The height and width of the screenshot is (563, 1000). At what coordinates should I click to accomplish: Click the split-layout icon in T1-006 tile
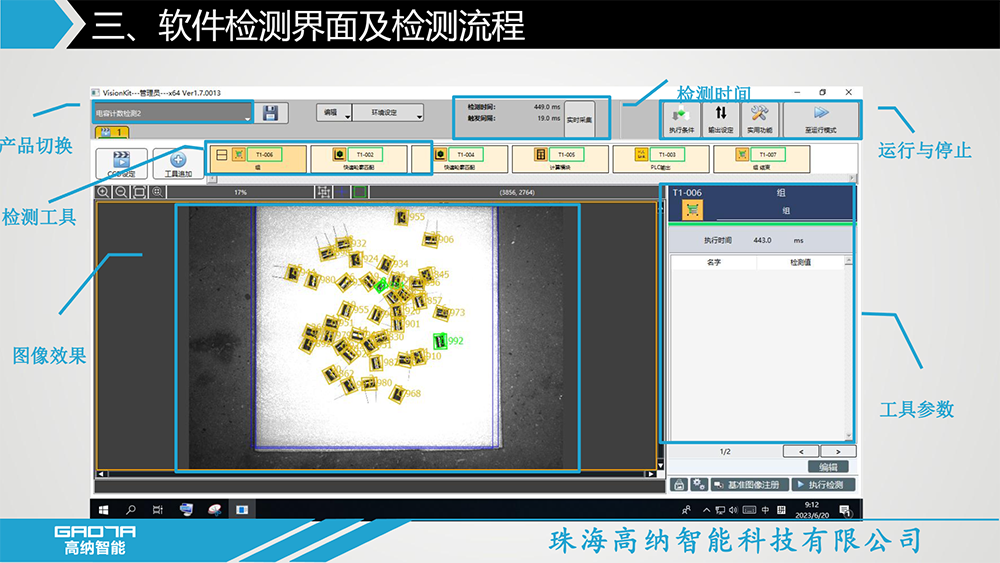tap(222, 154)
